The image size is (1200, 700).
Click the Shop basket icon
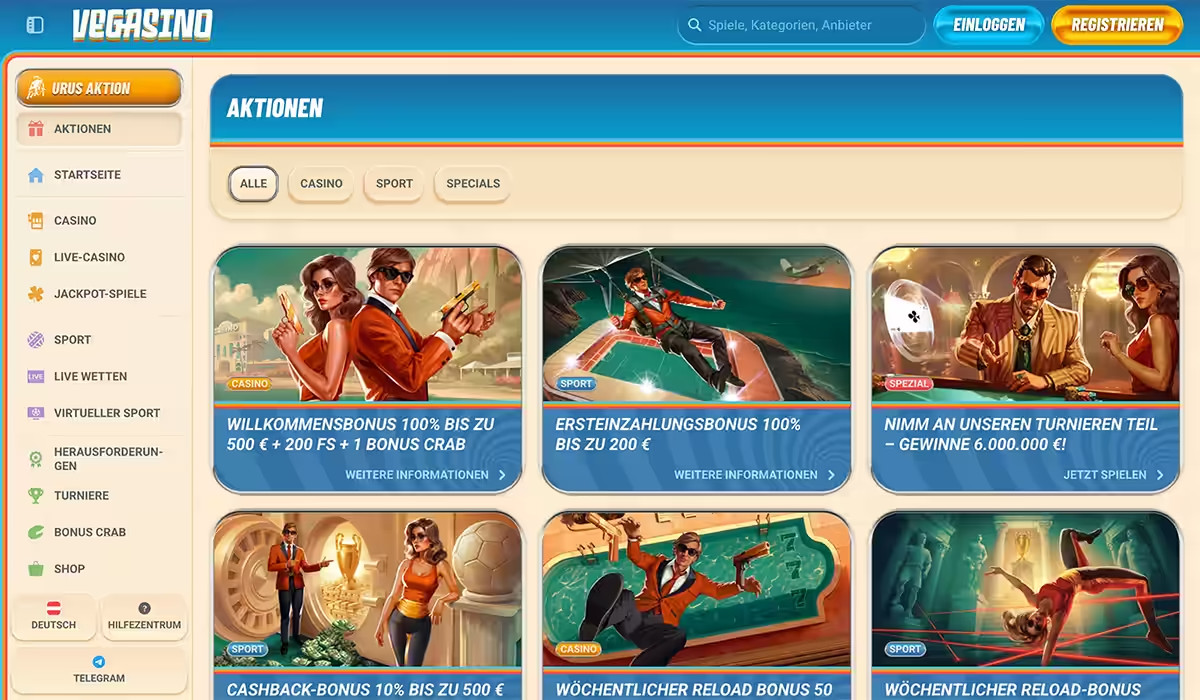(36, 569)
